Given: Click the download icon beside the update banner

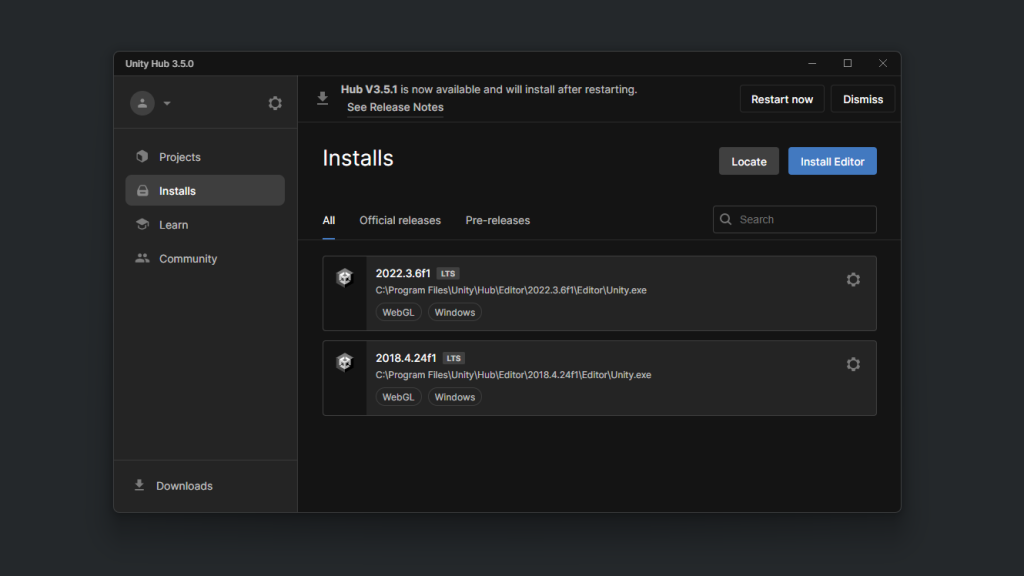Looking at the screenshot, I should point(322,98).
